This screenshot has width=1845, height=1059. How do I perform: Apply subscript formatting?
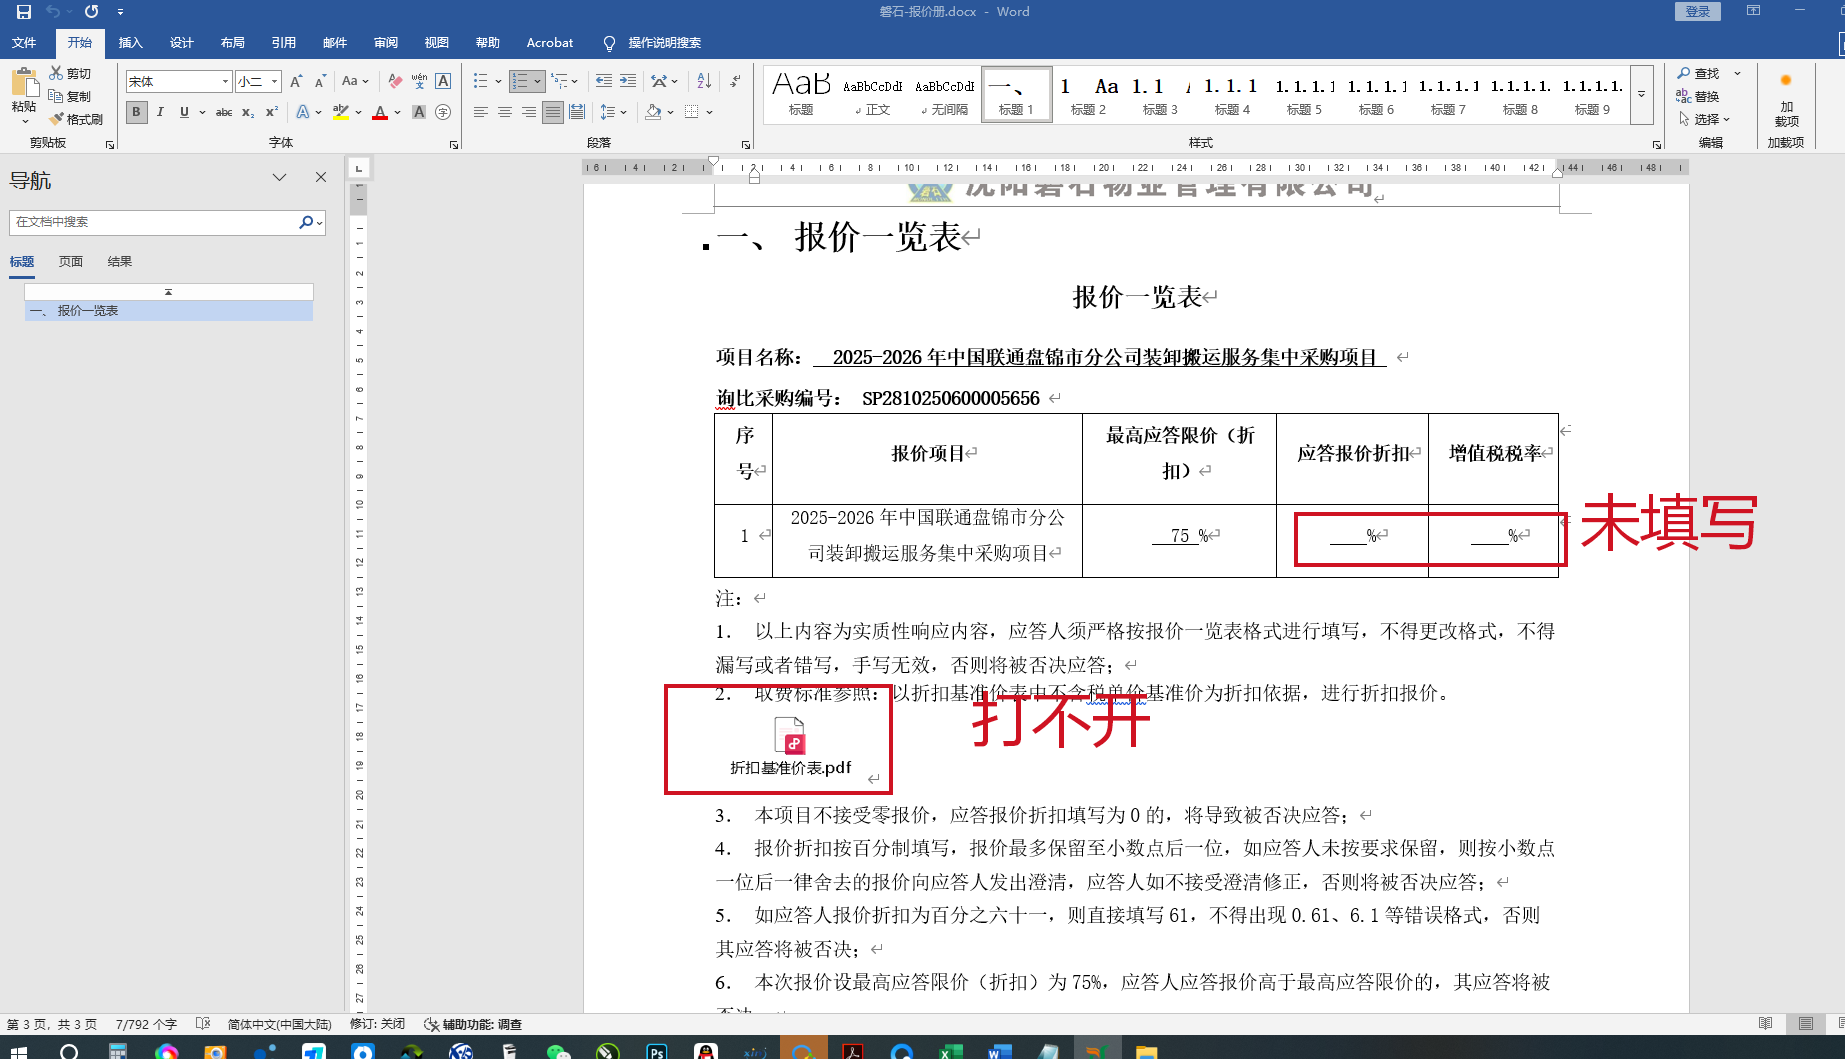248,112
